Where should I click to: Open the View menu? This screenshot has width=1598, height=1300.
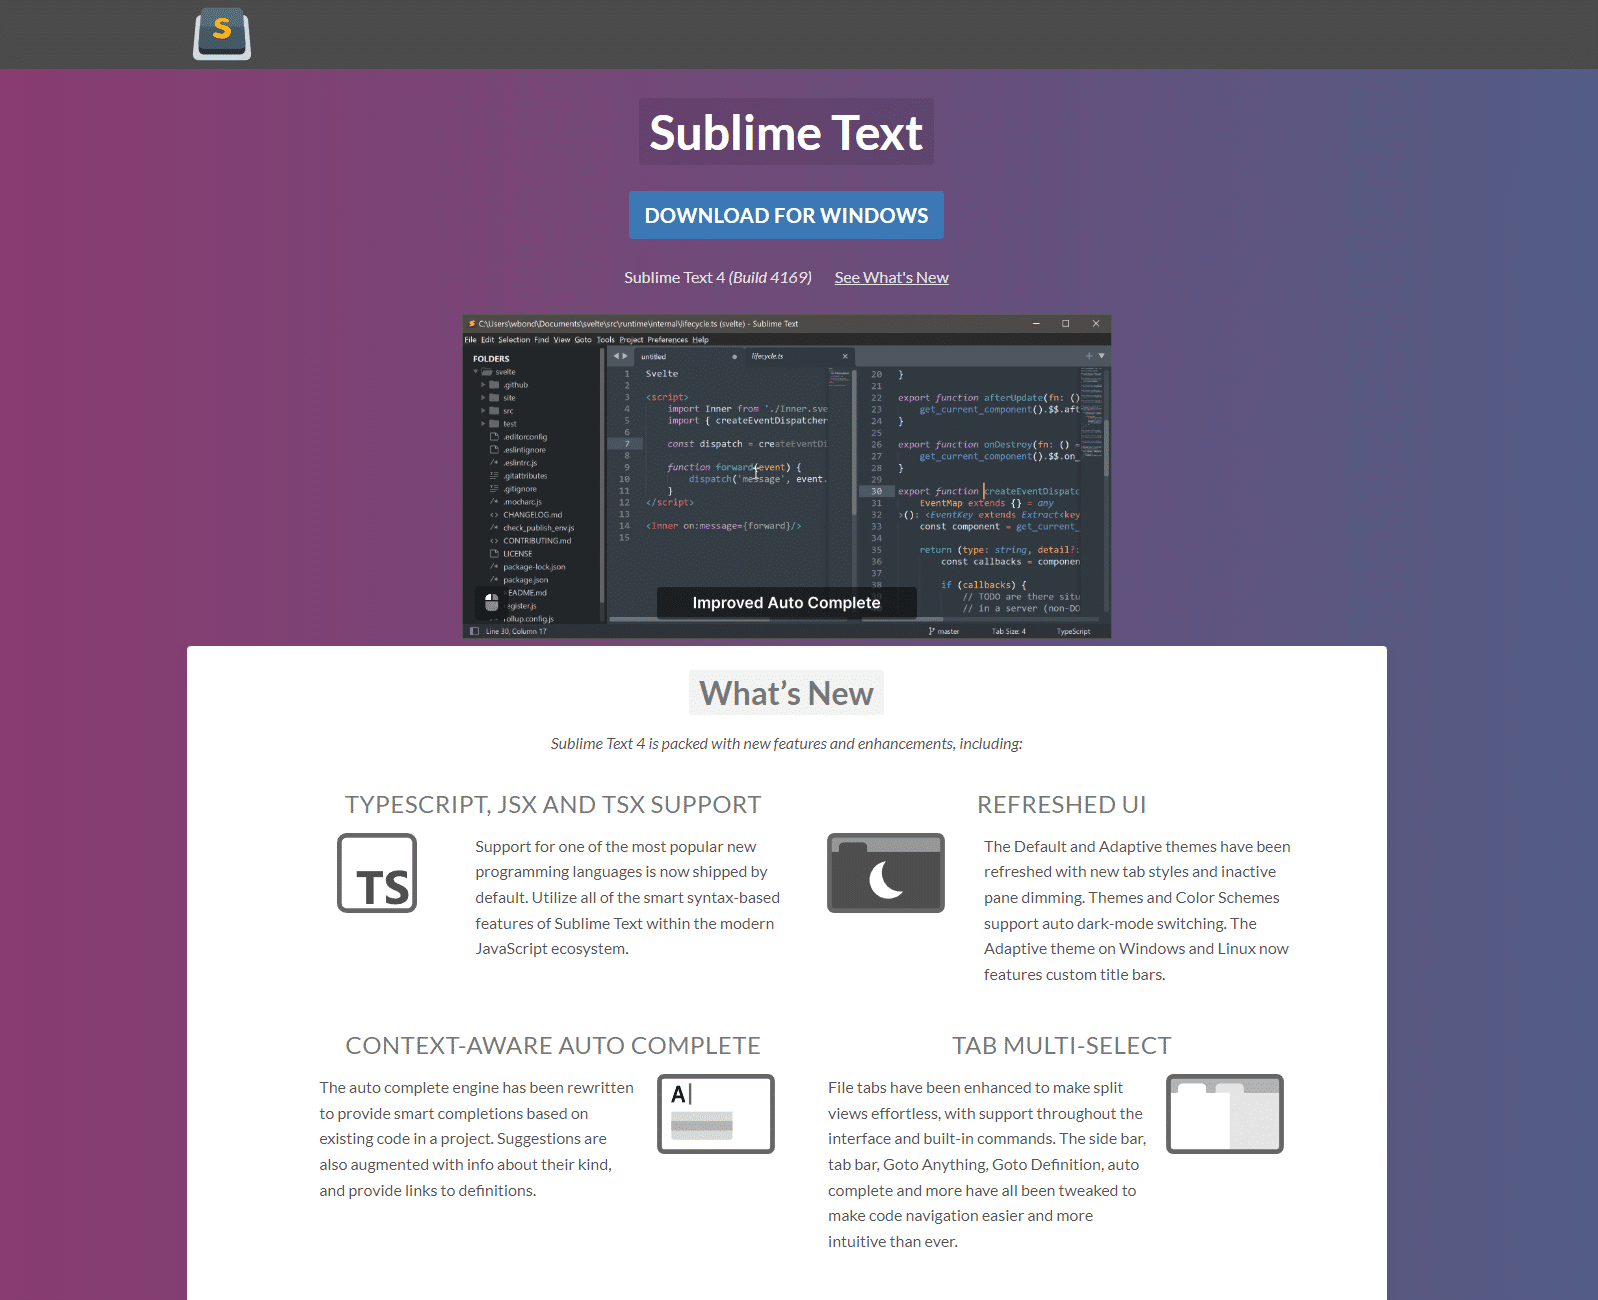pyautogui.click(x=562, y=340)
